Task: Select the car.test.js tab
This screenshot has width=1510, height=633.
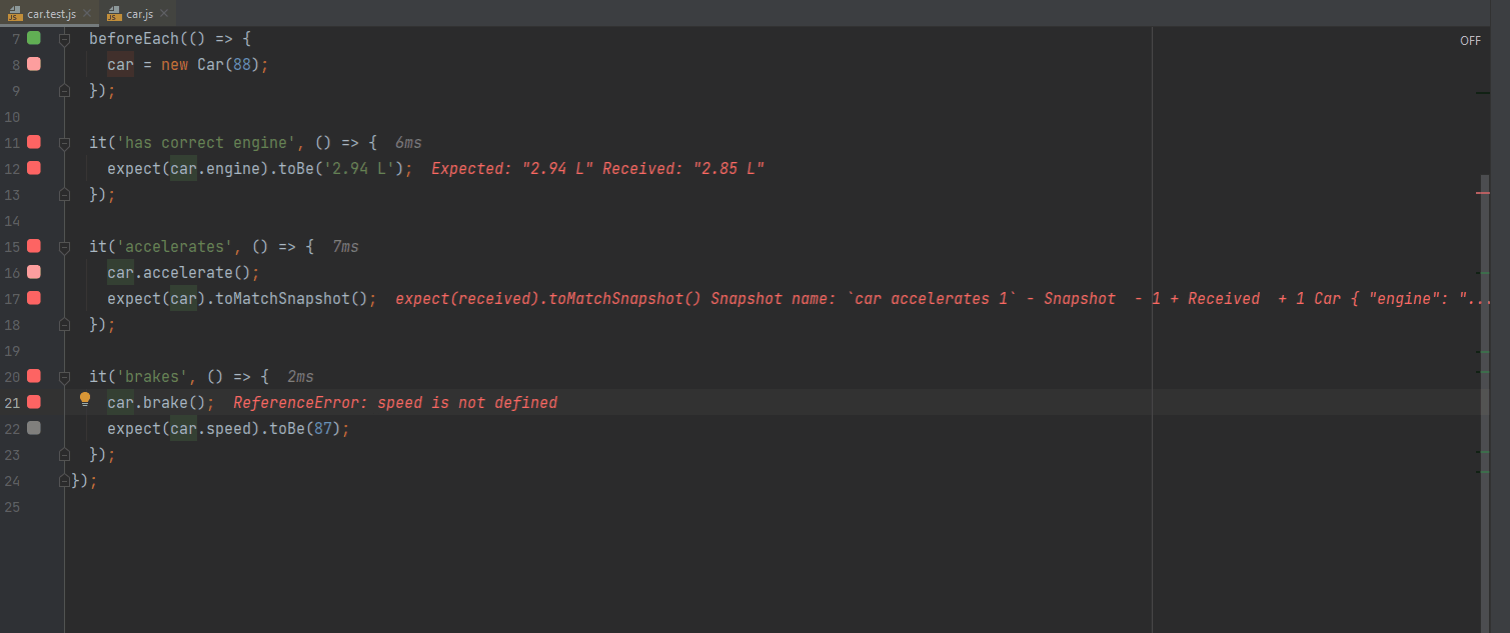Action: coord(51,13)
